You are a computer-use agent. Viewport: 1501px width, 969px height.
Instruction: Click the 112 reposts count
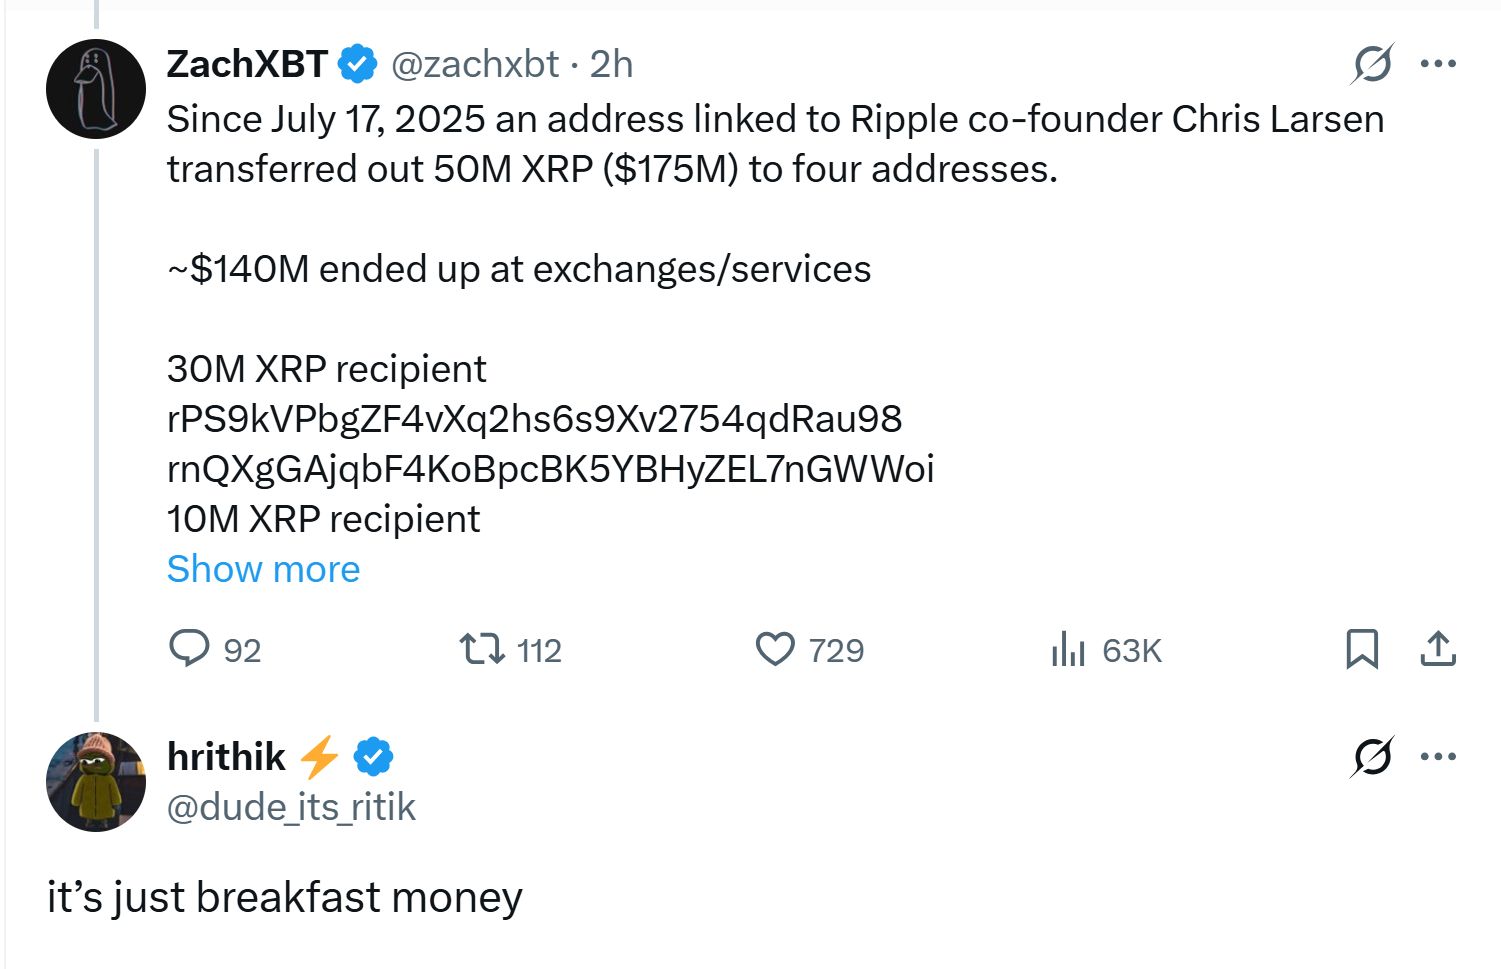click(x=540, y=649)
